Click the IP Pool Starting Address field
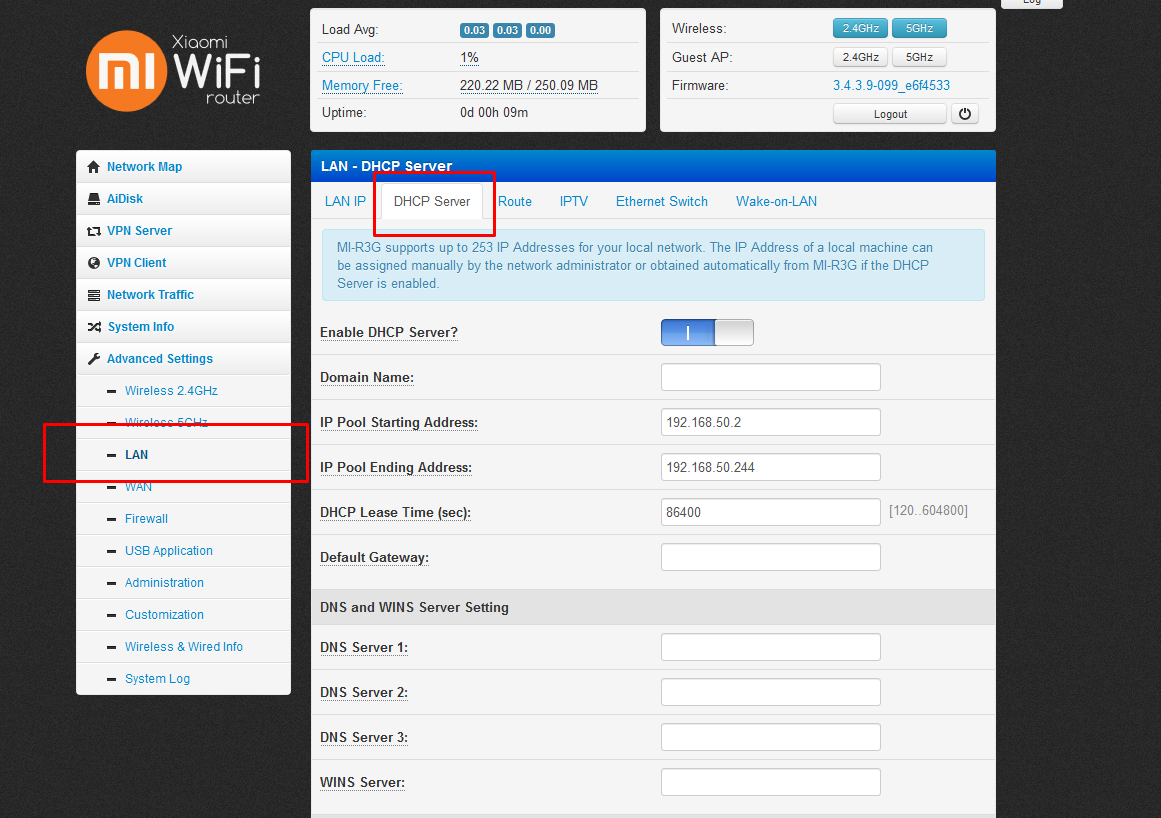The height and width of the screenshot is (818, 1161). 770,422
